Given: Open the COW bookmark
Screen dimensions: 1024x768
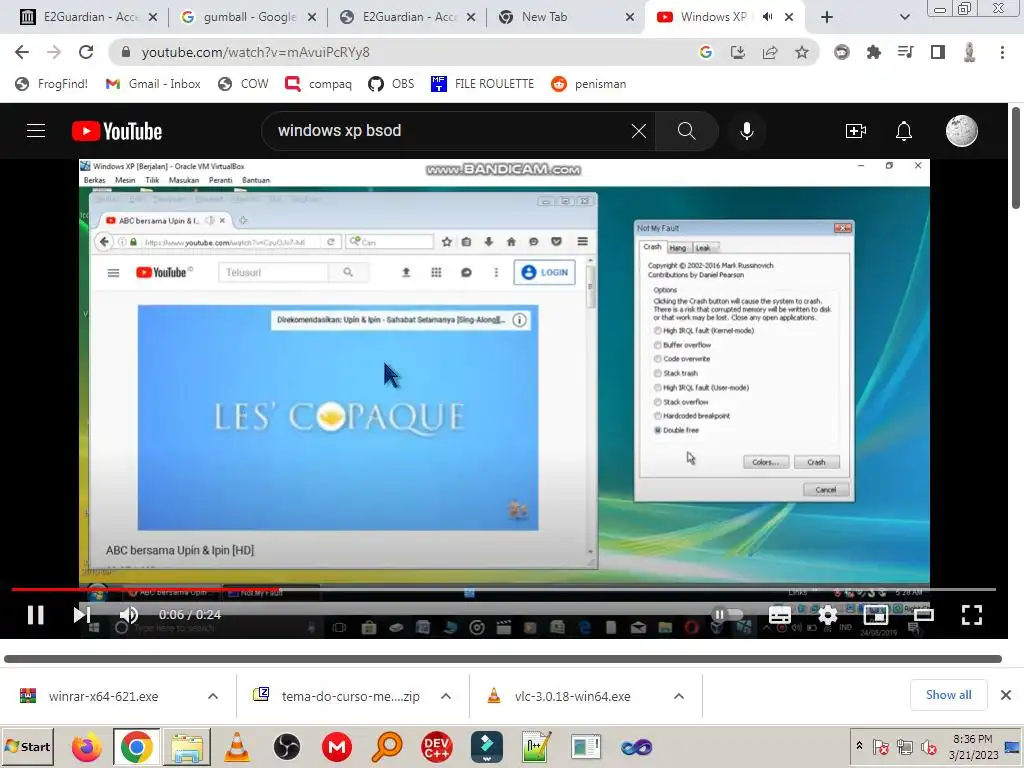Looking at the screenshot, I should [243, 84].
